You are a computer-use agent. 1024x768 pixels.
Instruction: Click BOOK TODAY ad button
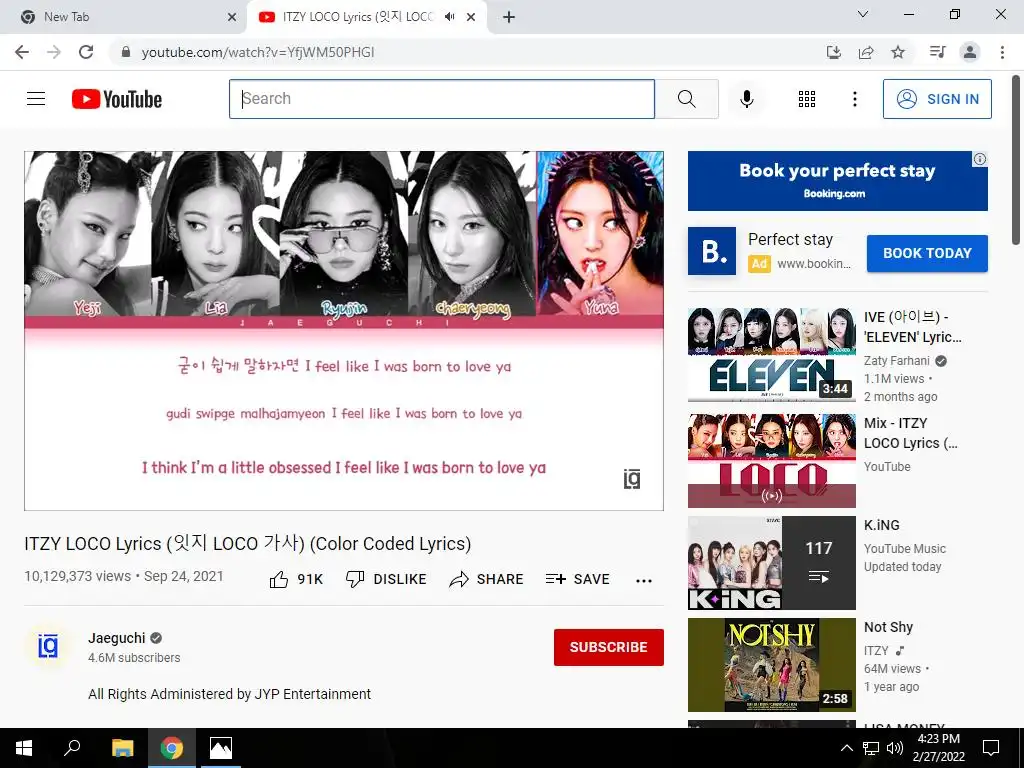pos(927,253)
